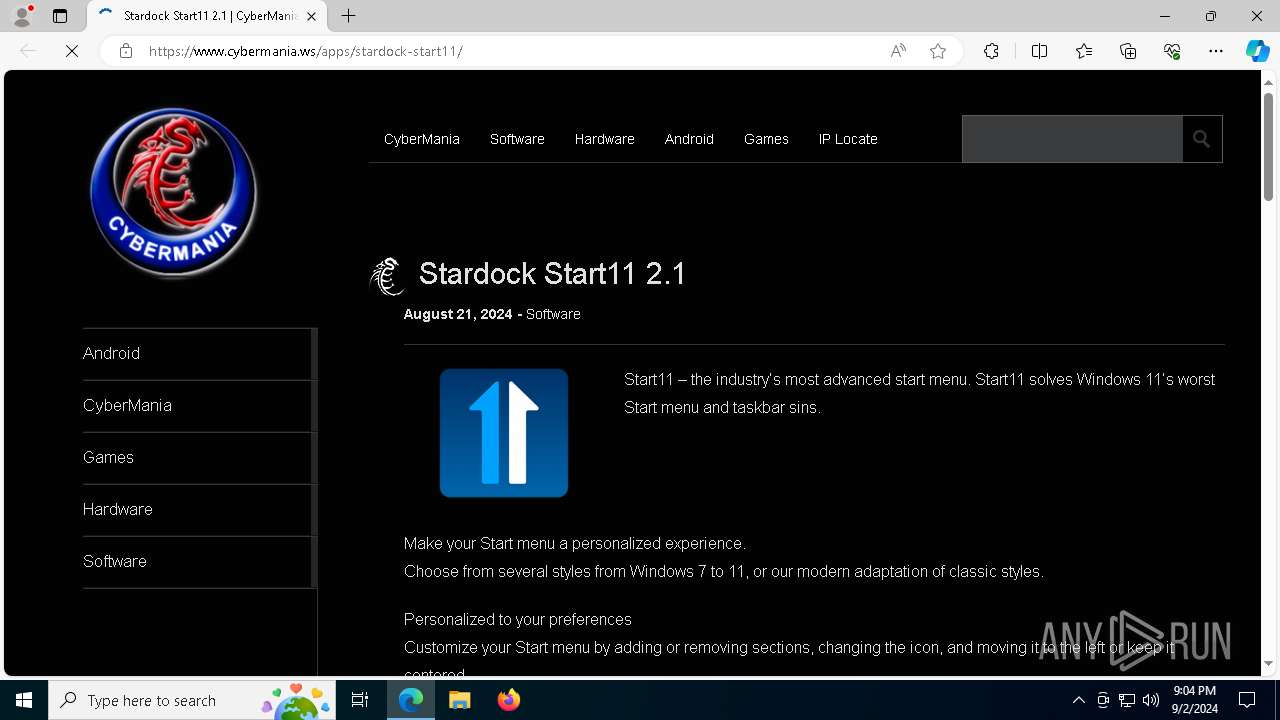This screenshot has height=720, width=1280.
Task: Open Browser essentials heart icon
Action: [x=1172, y=51]
